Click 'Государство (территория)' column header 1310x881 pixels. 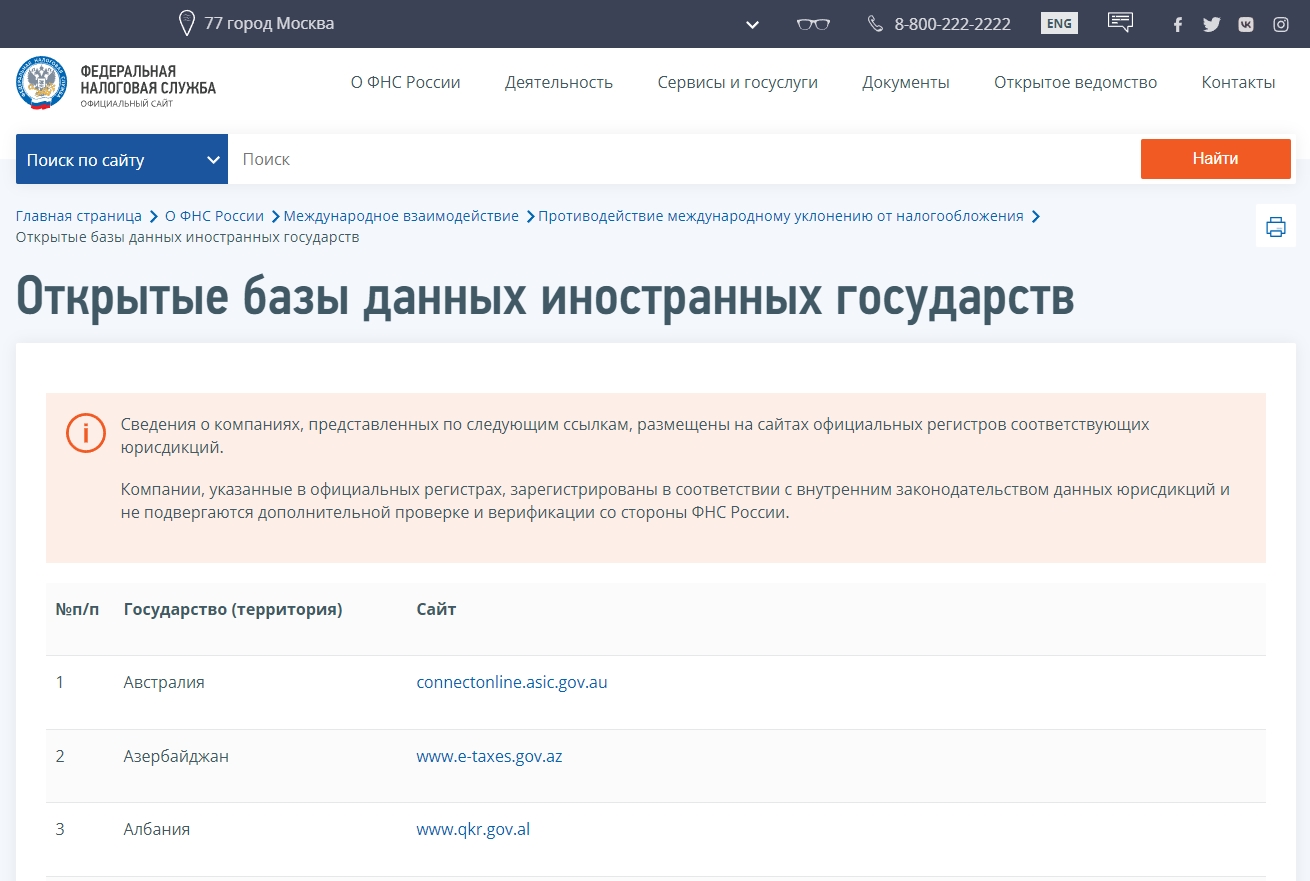(233, 609)
